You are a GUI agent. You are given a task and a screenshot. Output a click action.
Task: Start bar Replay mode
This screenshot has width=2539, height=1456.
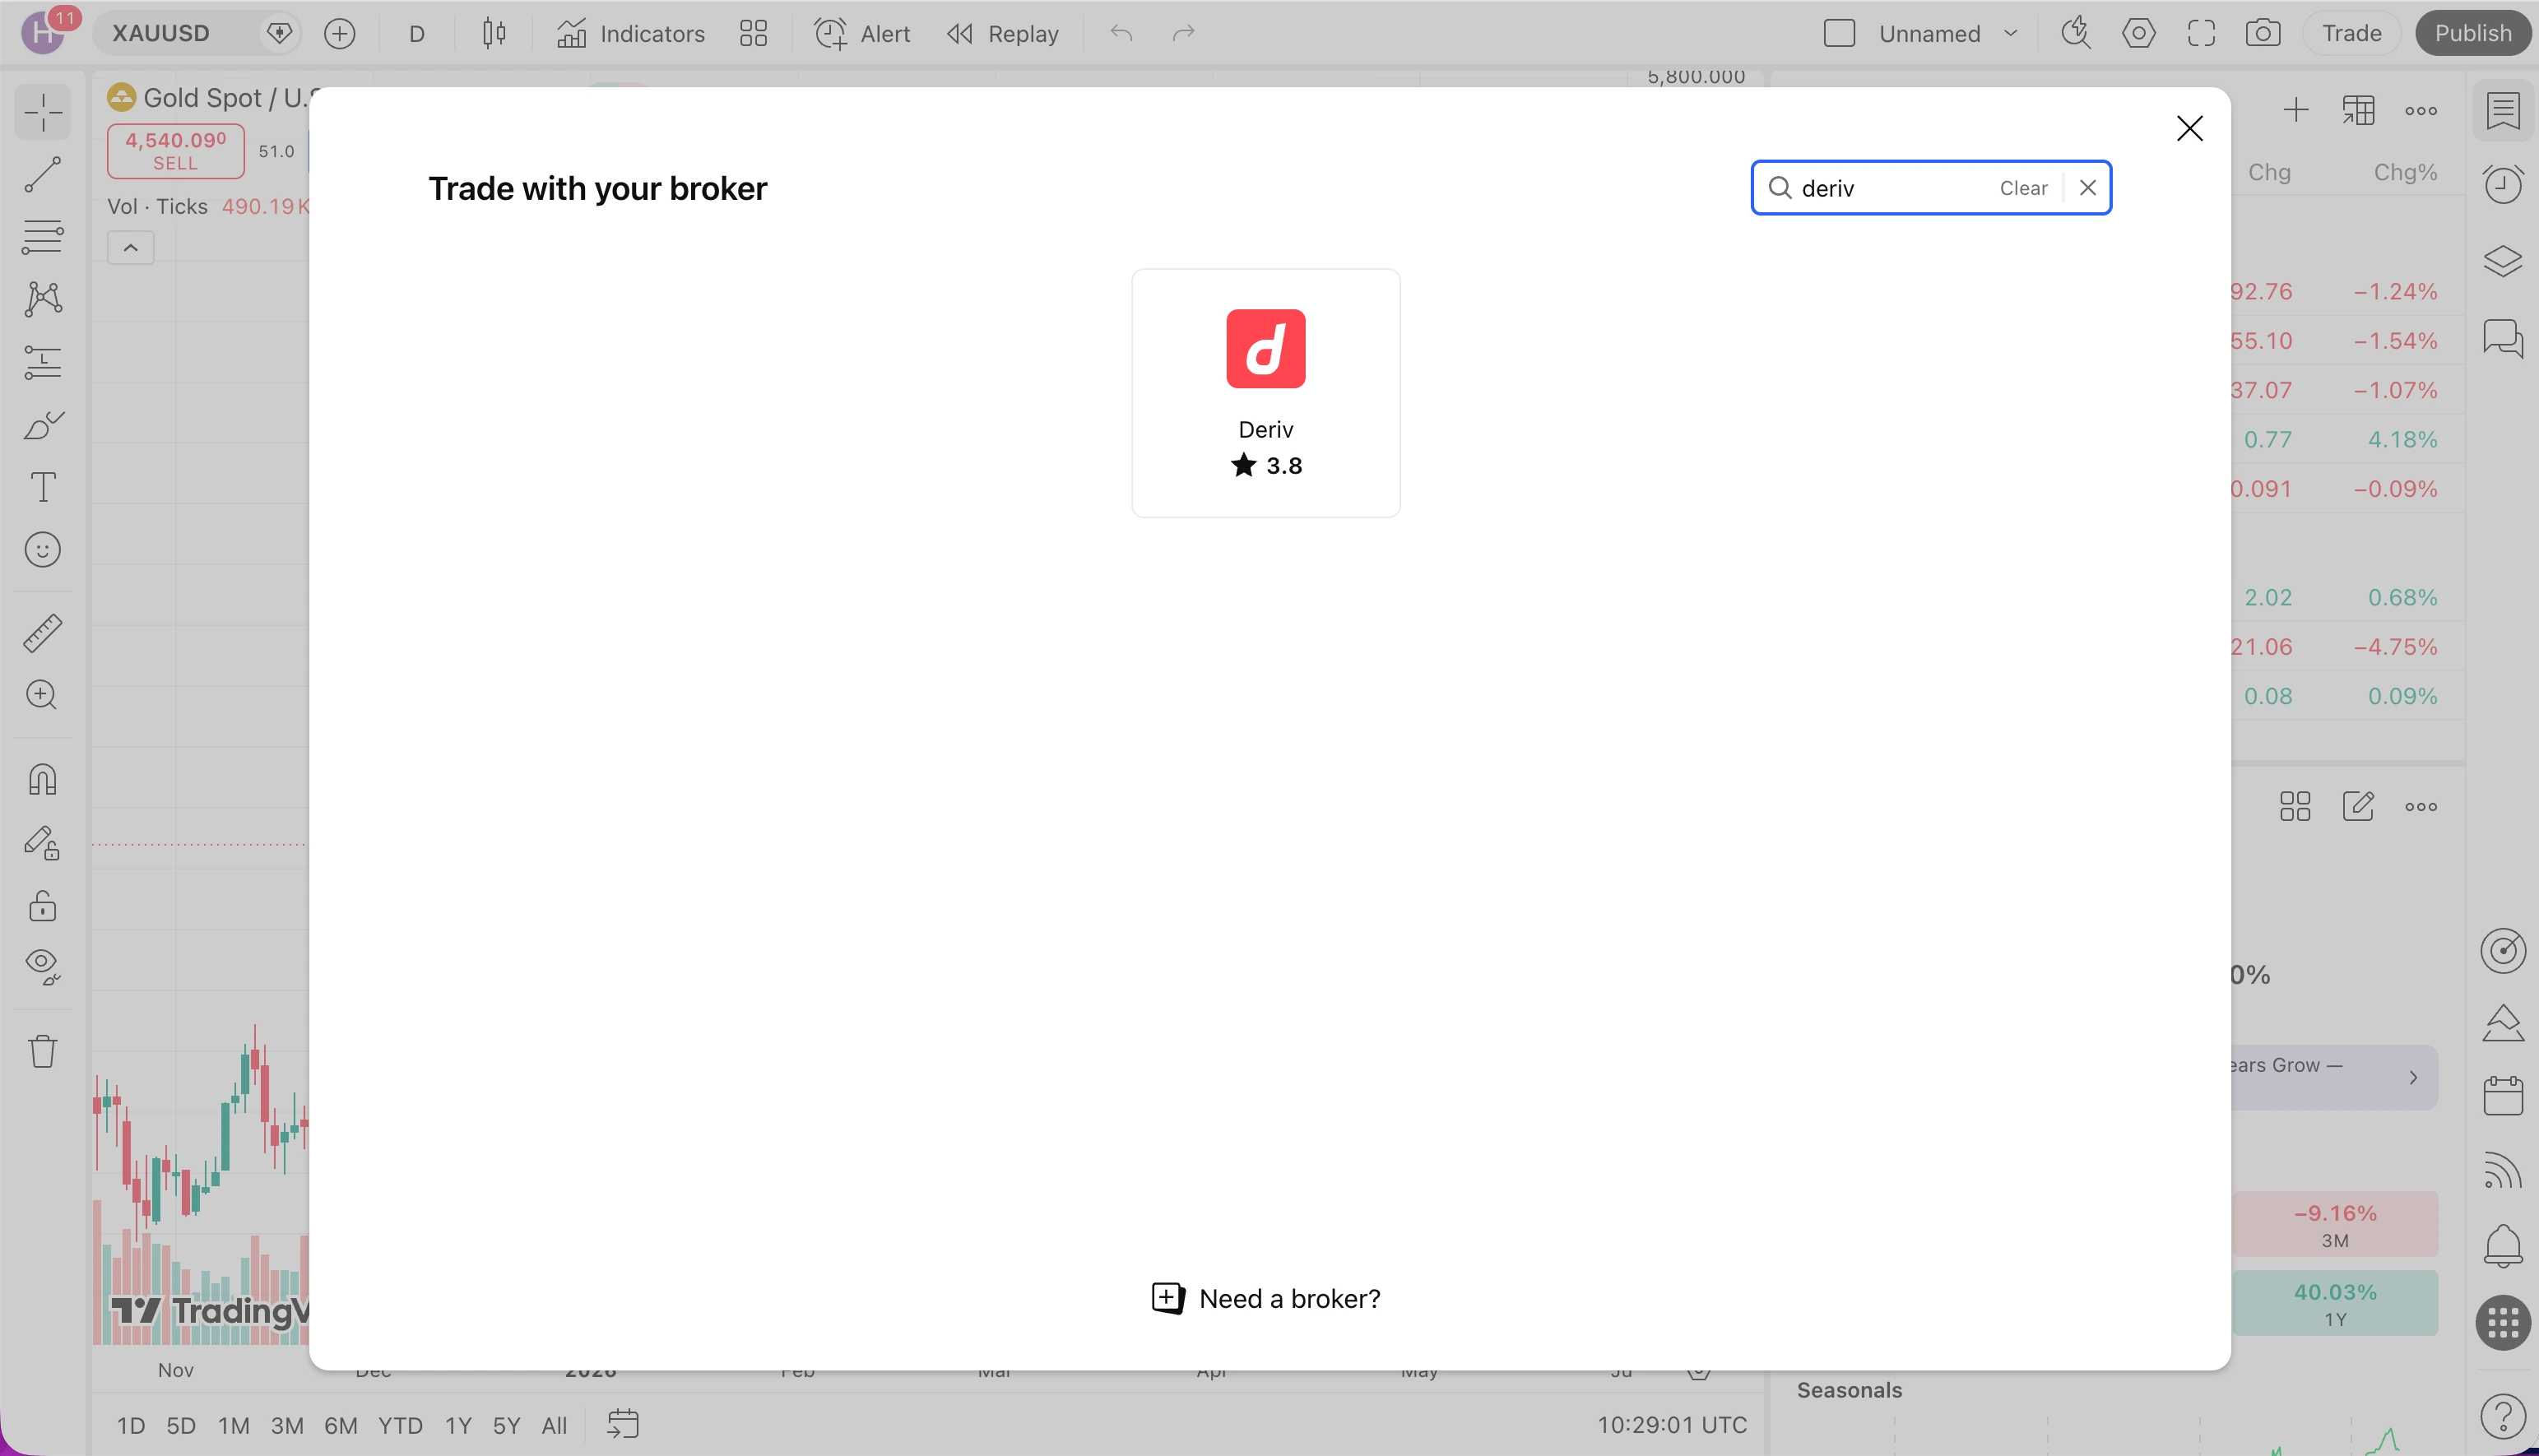coord(1003,33)
